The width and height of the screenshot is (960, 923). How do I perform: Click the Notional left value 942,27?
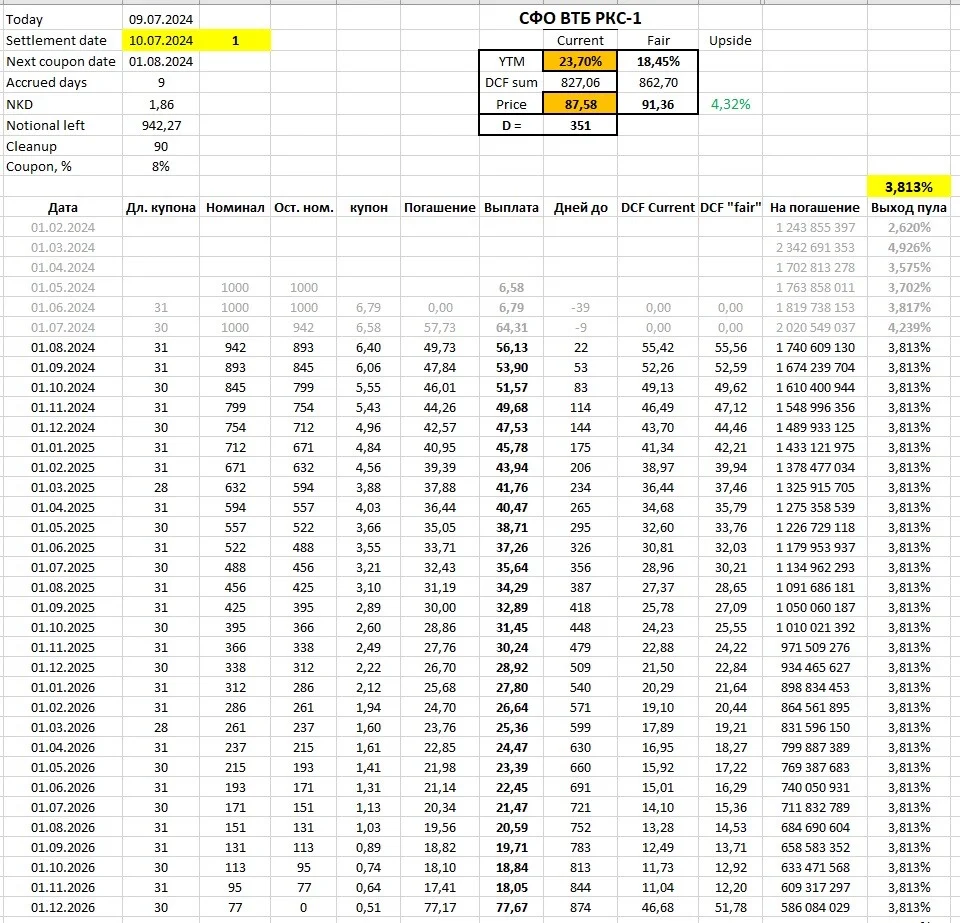coord(161,125)
